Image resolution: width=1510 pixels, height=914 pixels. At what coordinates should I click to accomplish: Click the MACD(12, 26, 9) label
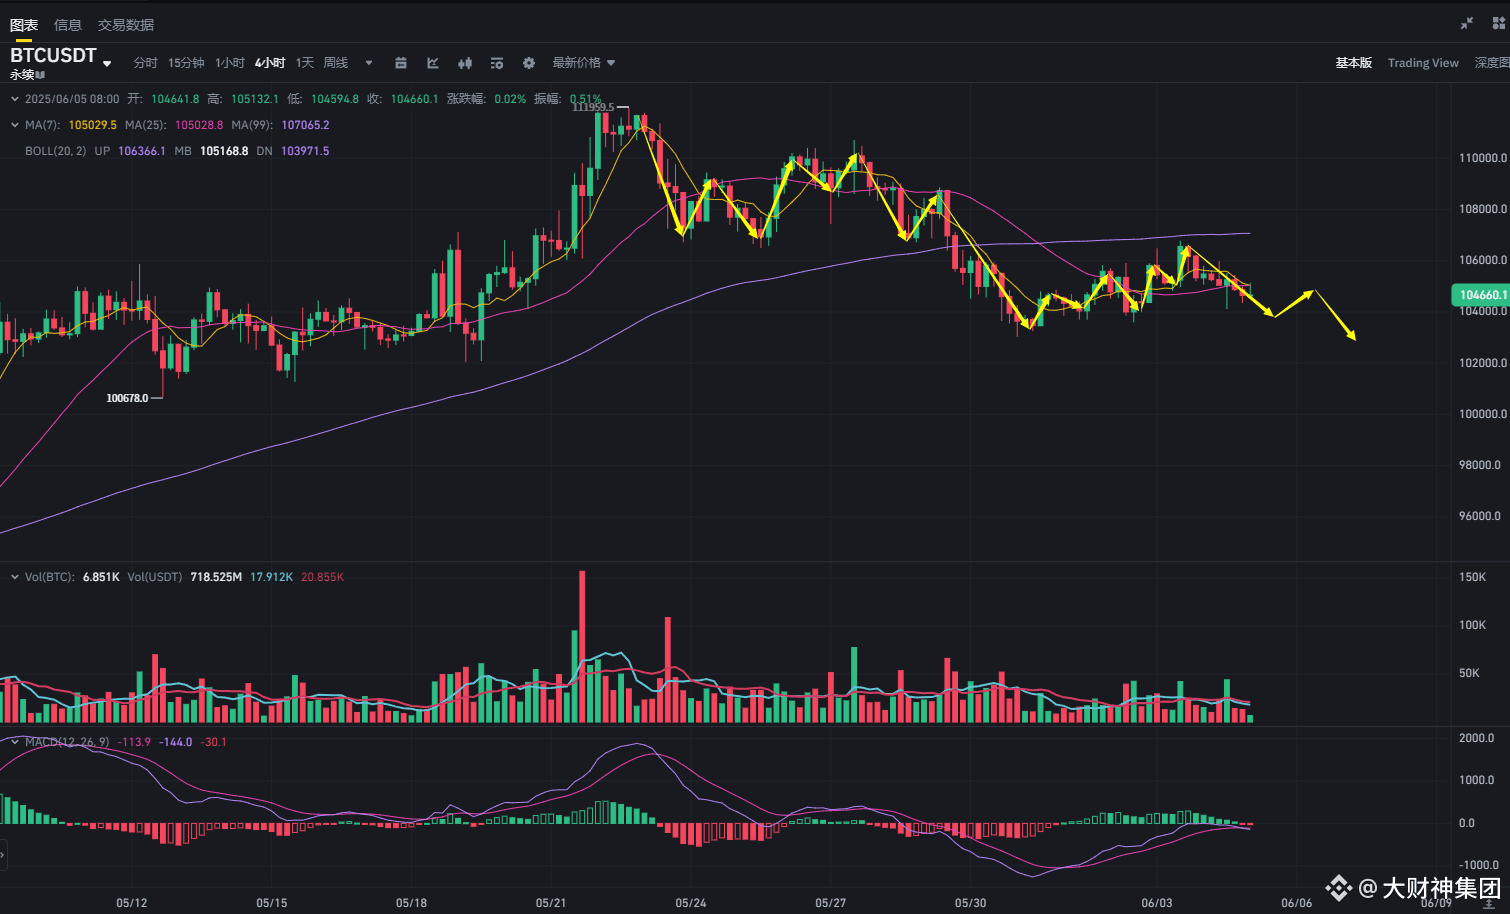click(x=67, y=742)
